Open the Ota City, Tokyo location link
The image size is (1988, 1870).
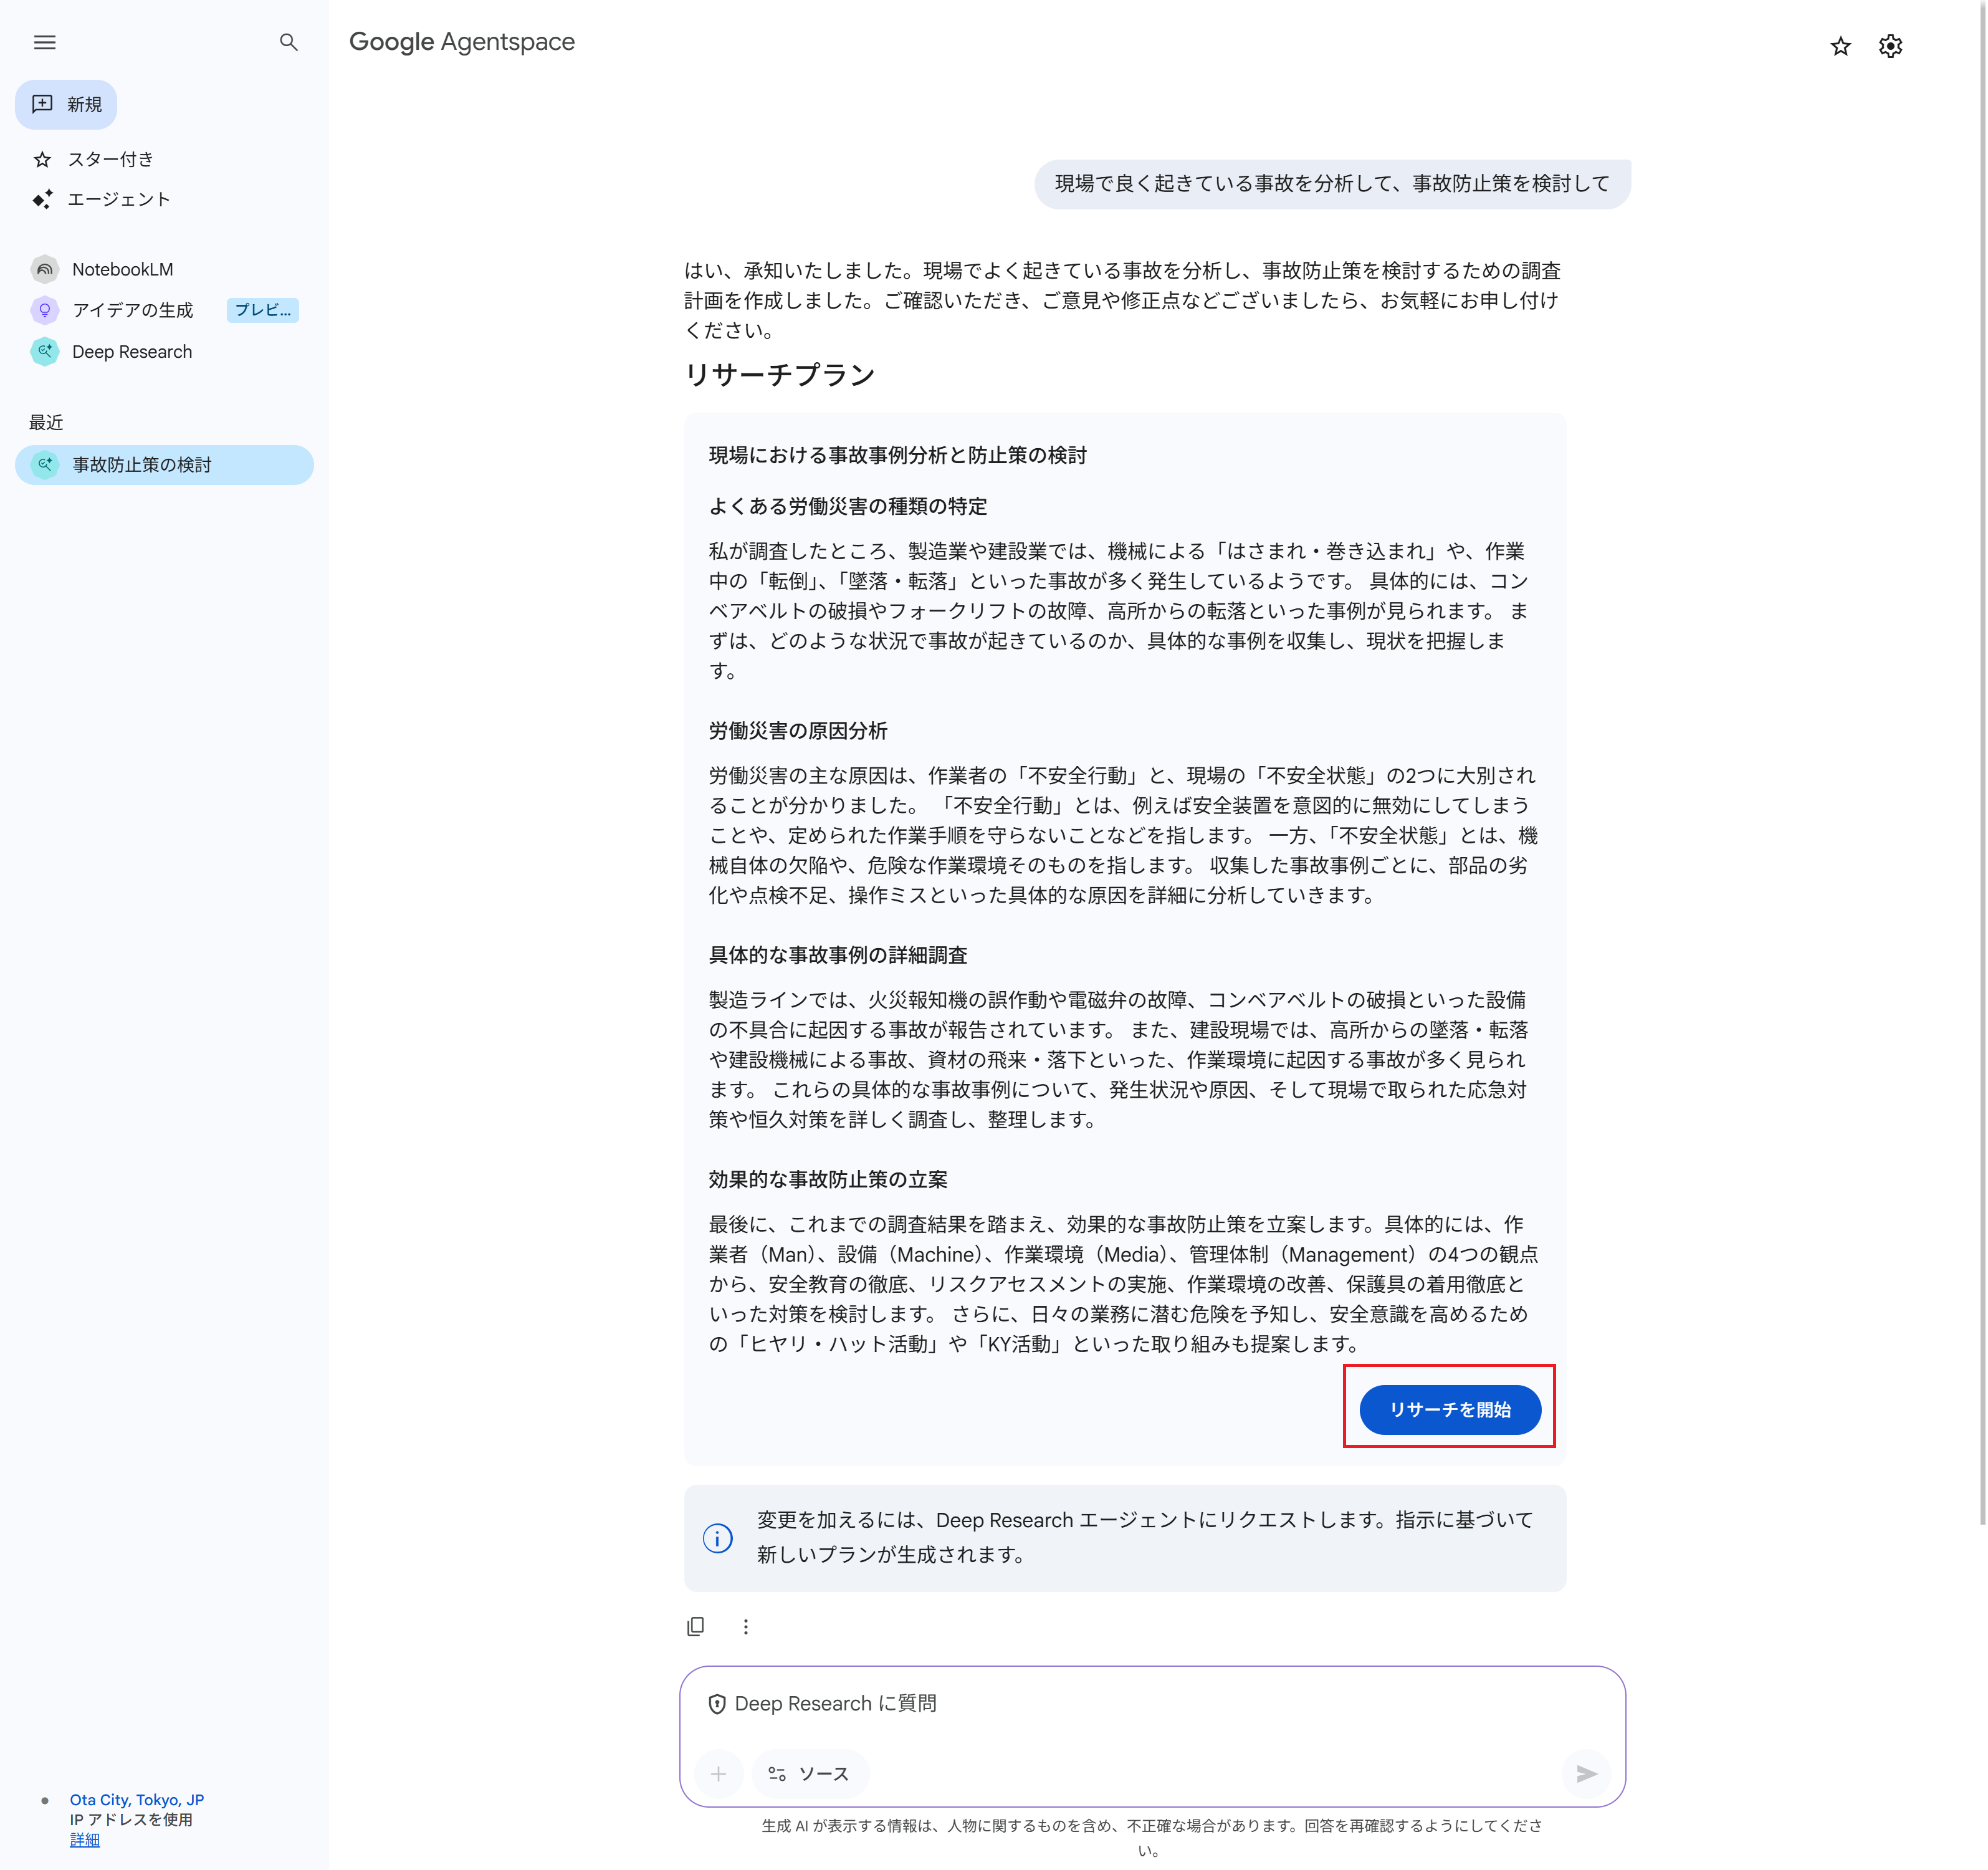coord(135,1800)
